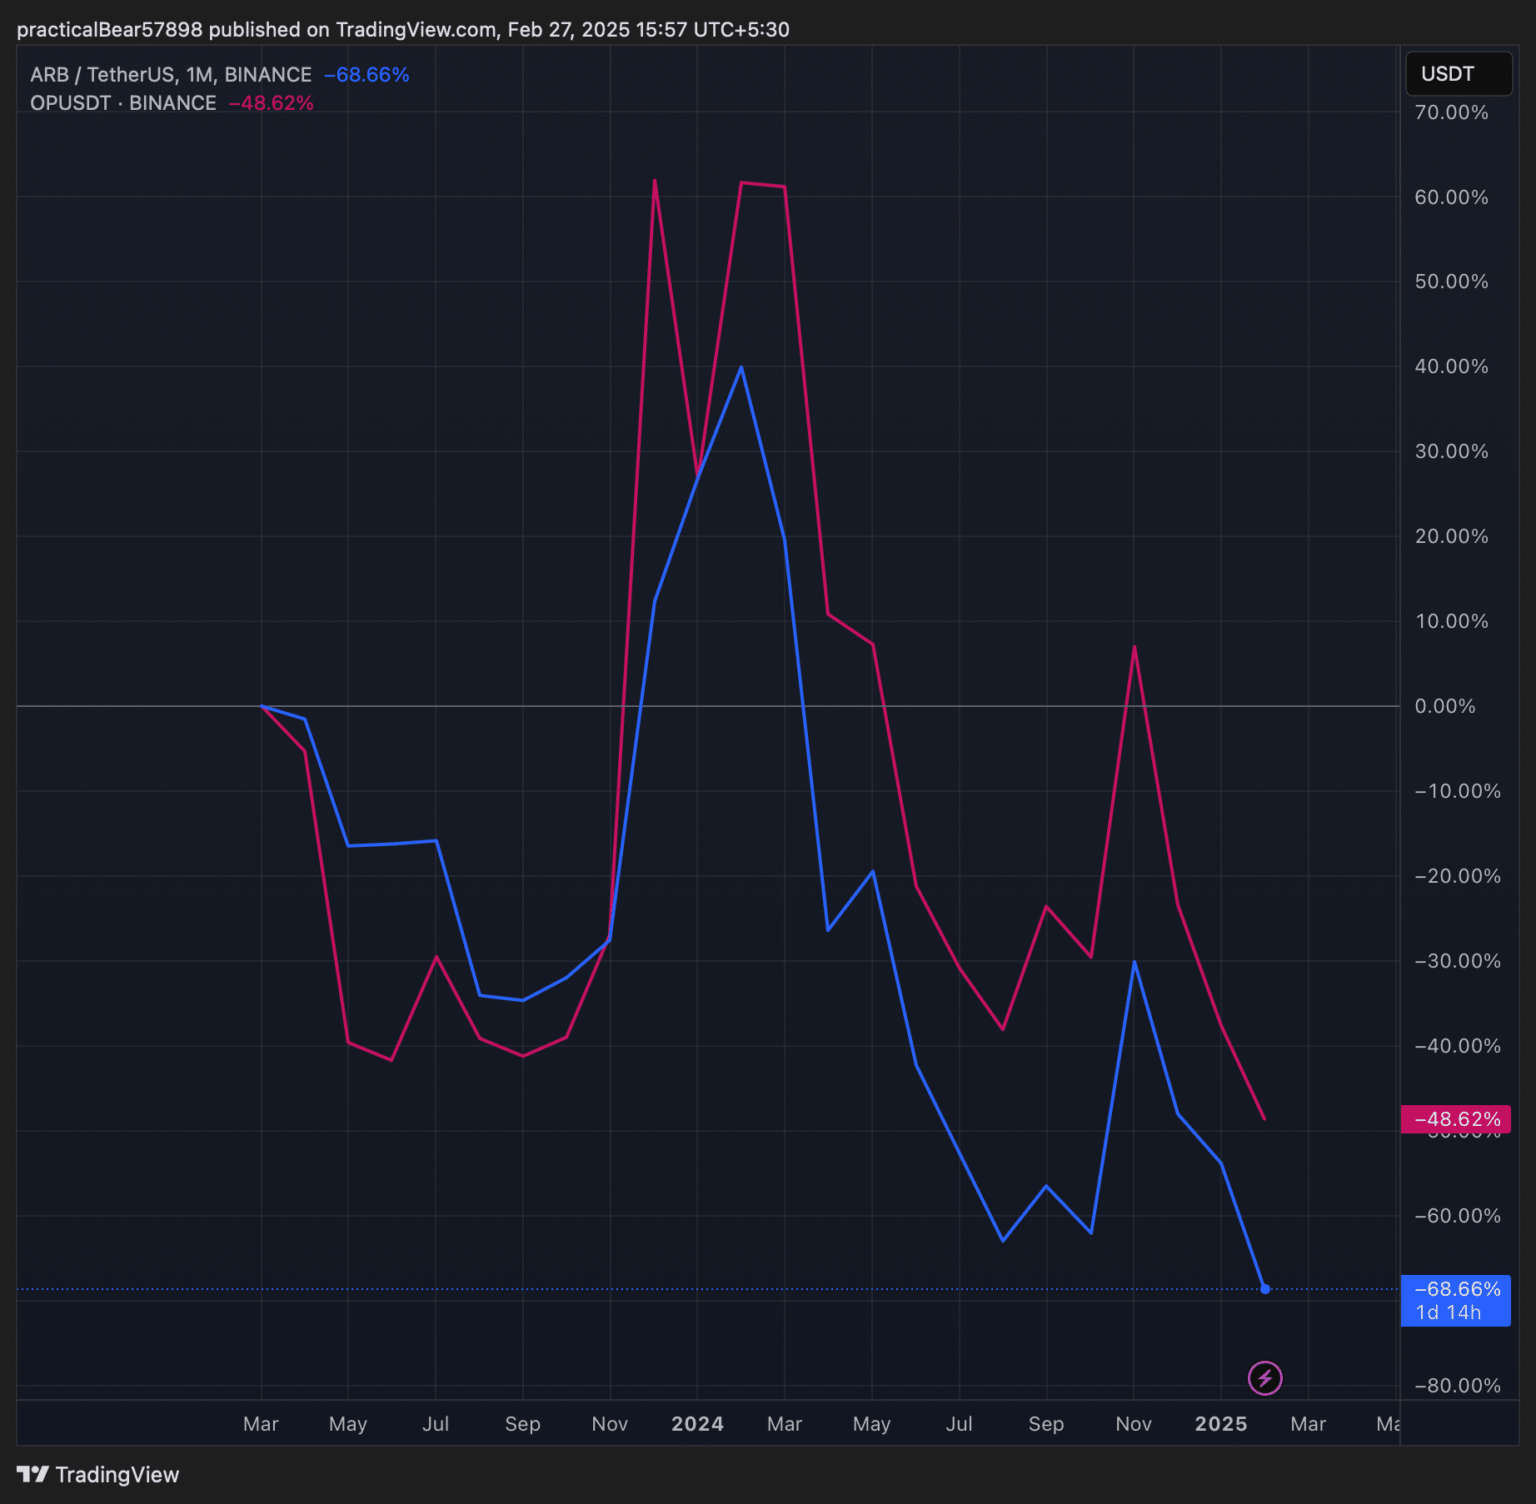Screen dimensions: 1536x1504
Task: Click practicalBear57898 username in the header
Action: pos(110,29)
